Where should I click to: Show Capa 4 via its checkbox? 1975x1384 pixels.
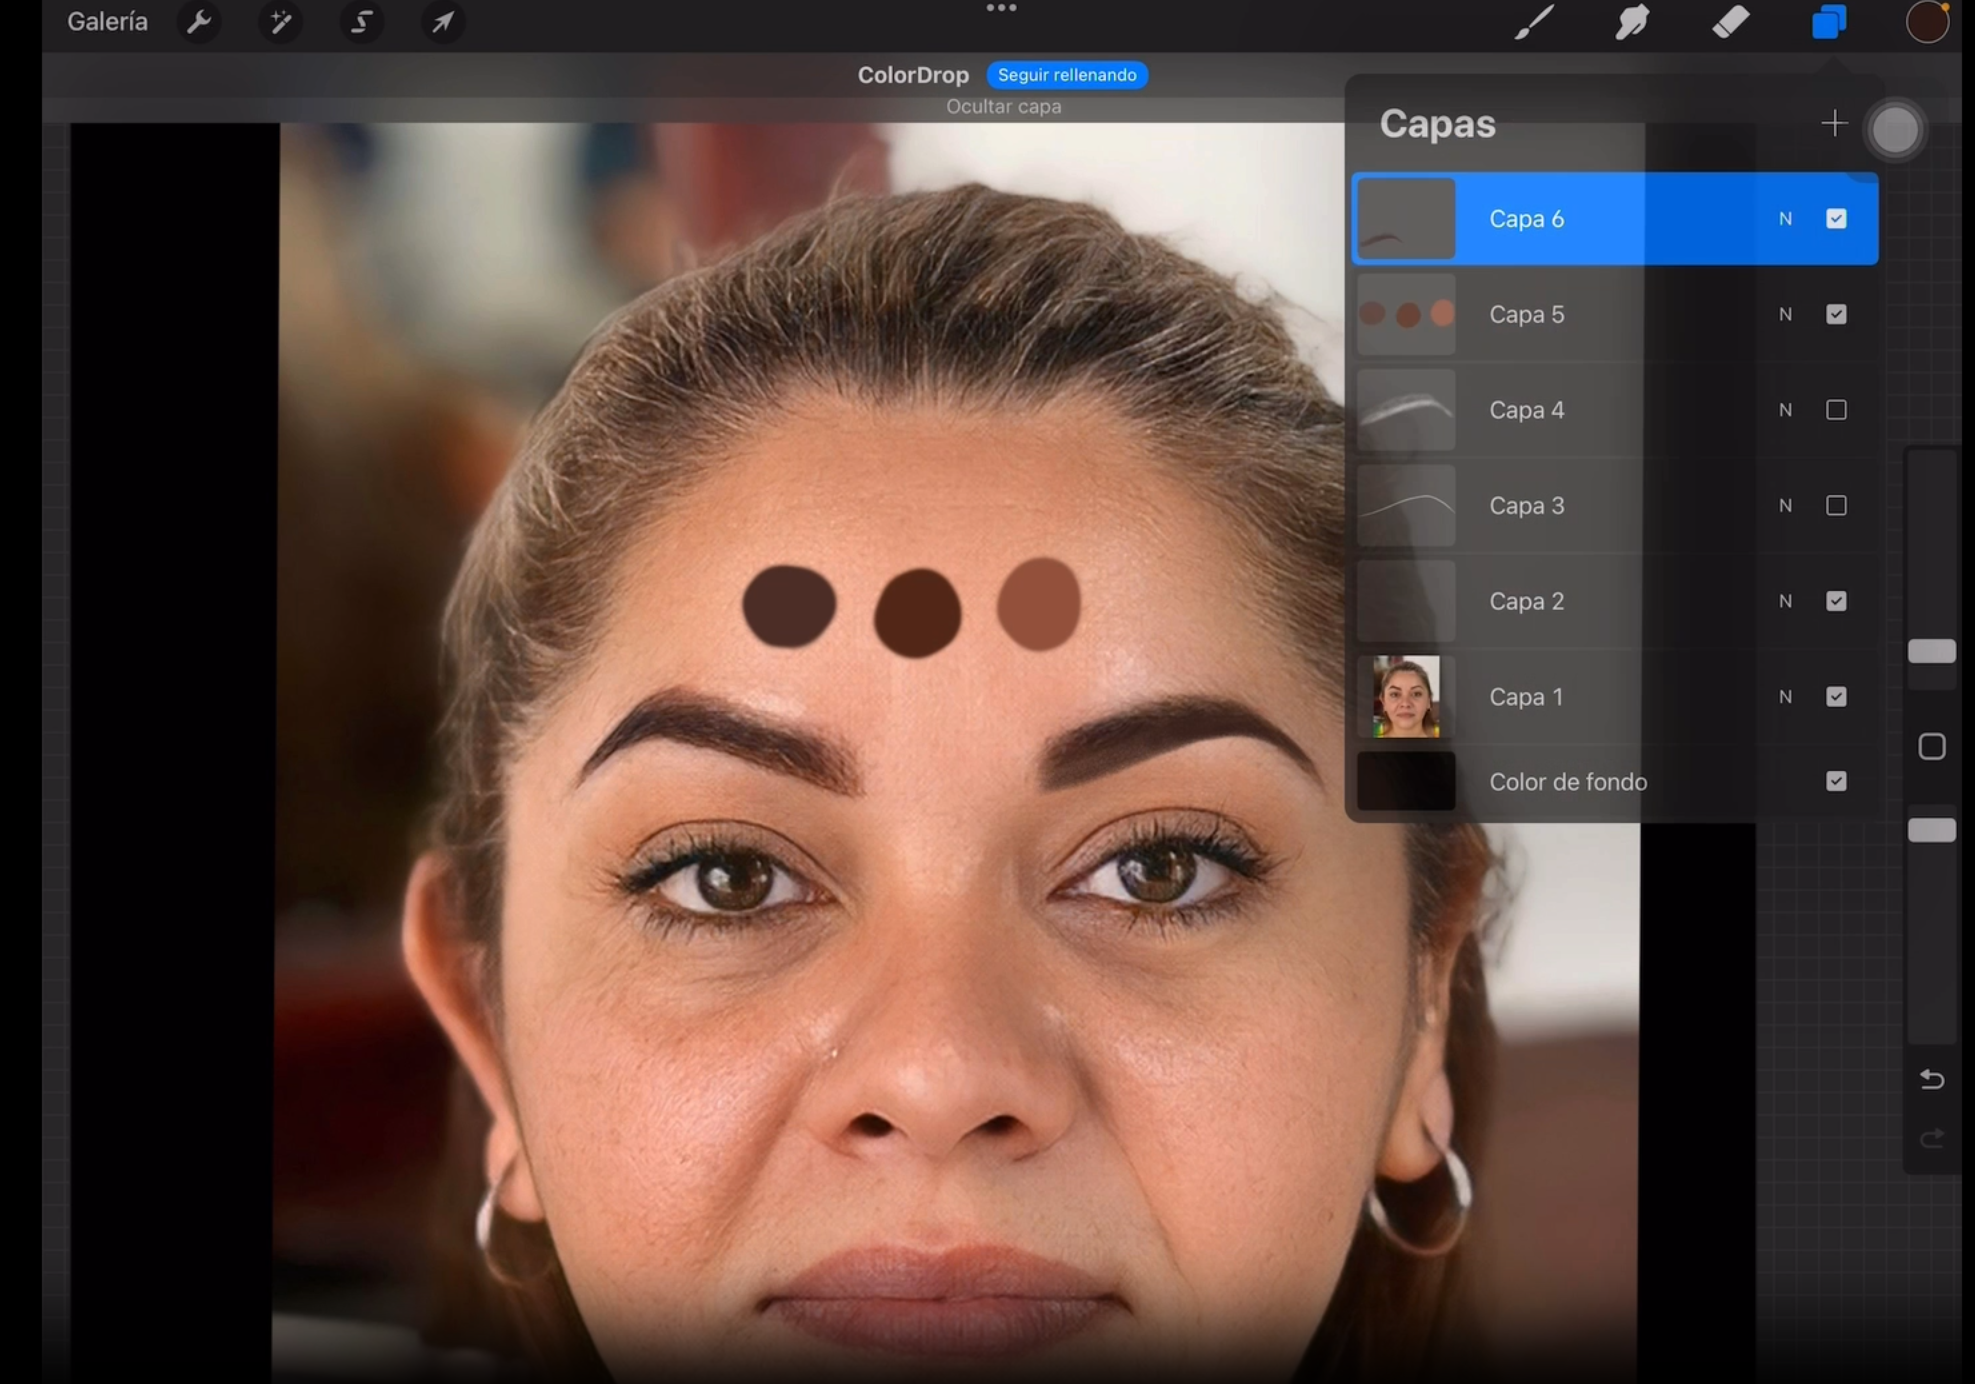pyautogui.click(x=1836, y=410)
